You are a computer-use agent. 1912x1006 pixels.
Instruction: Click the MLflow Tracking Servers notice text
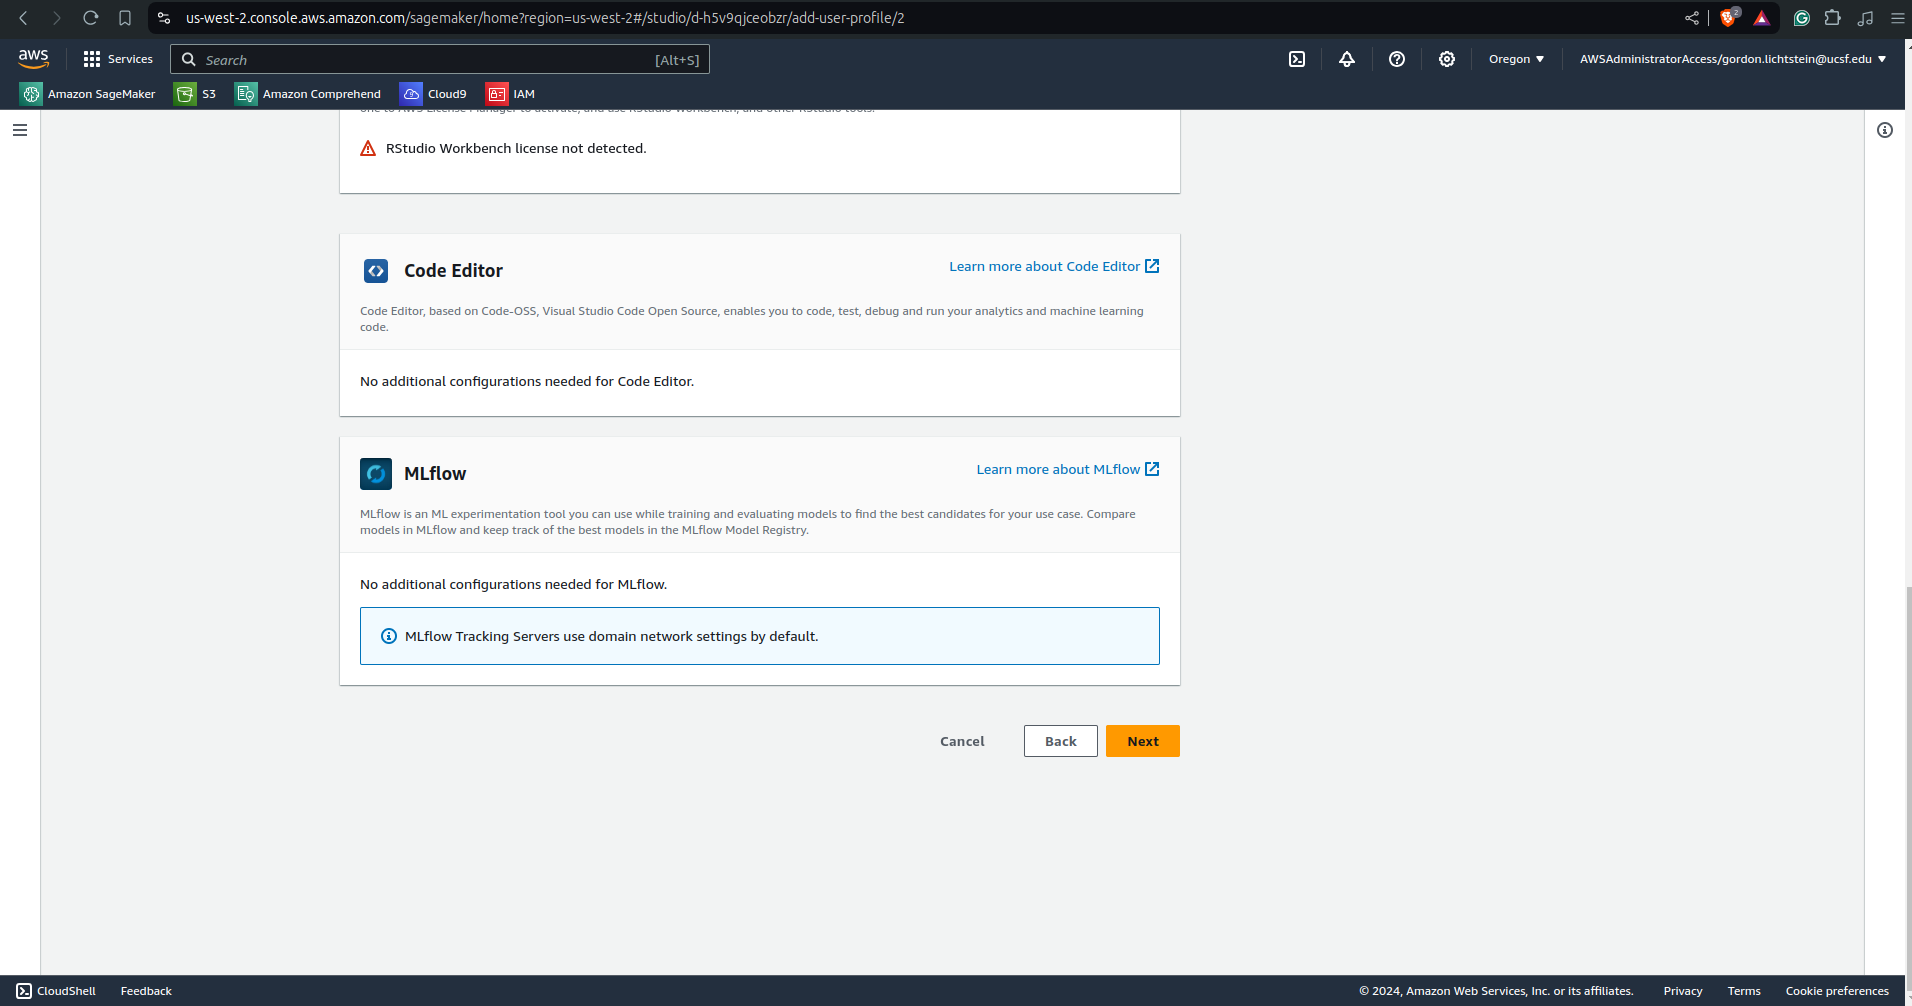(x=611, y=636)
